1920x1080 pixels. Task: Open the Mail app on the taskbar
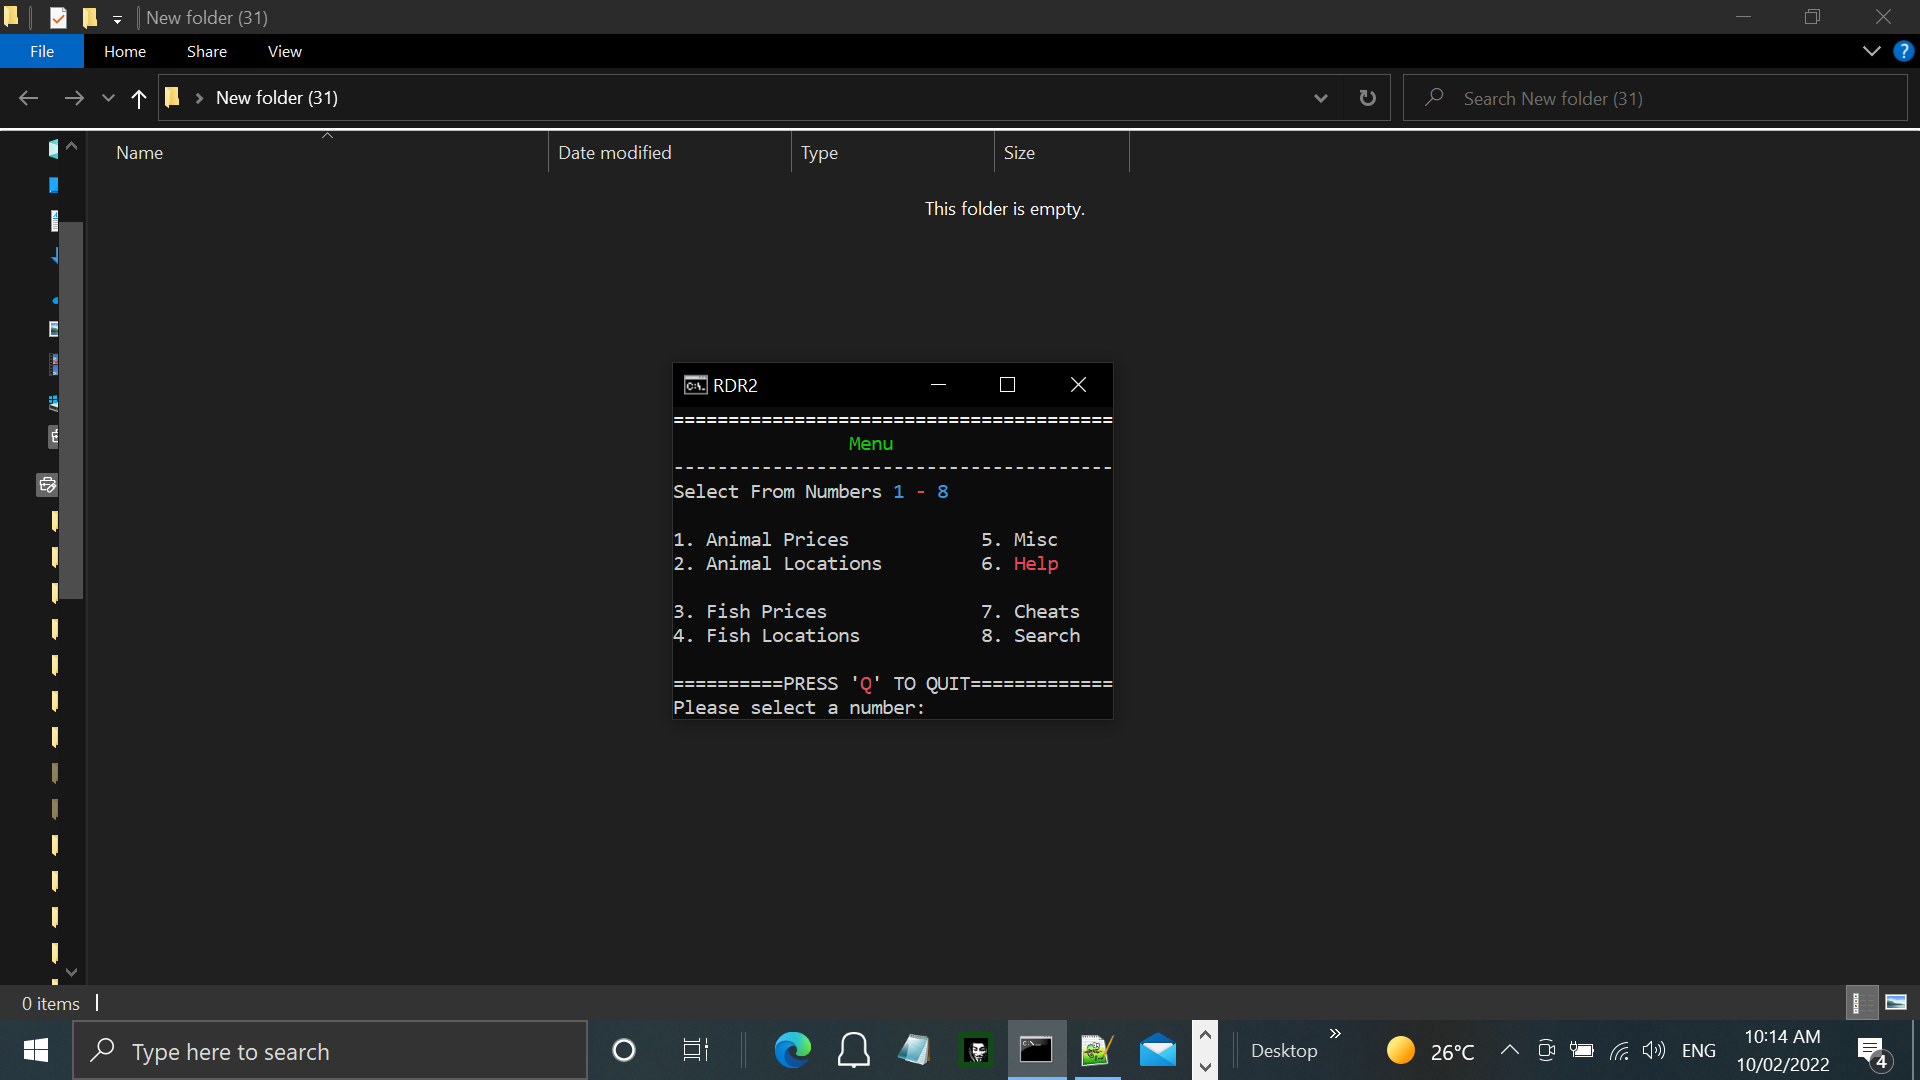[x=1157, y=1051]
